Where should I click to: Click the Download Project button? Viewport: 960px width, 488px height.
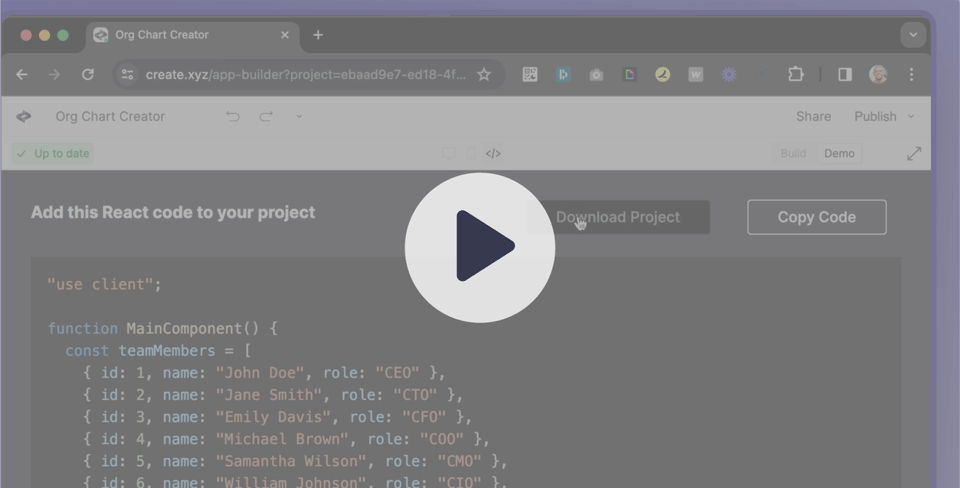pos(618,217)
